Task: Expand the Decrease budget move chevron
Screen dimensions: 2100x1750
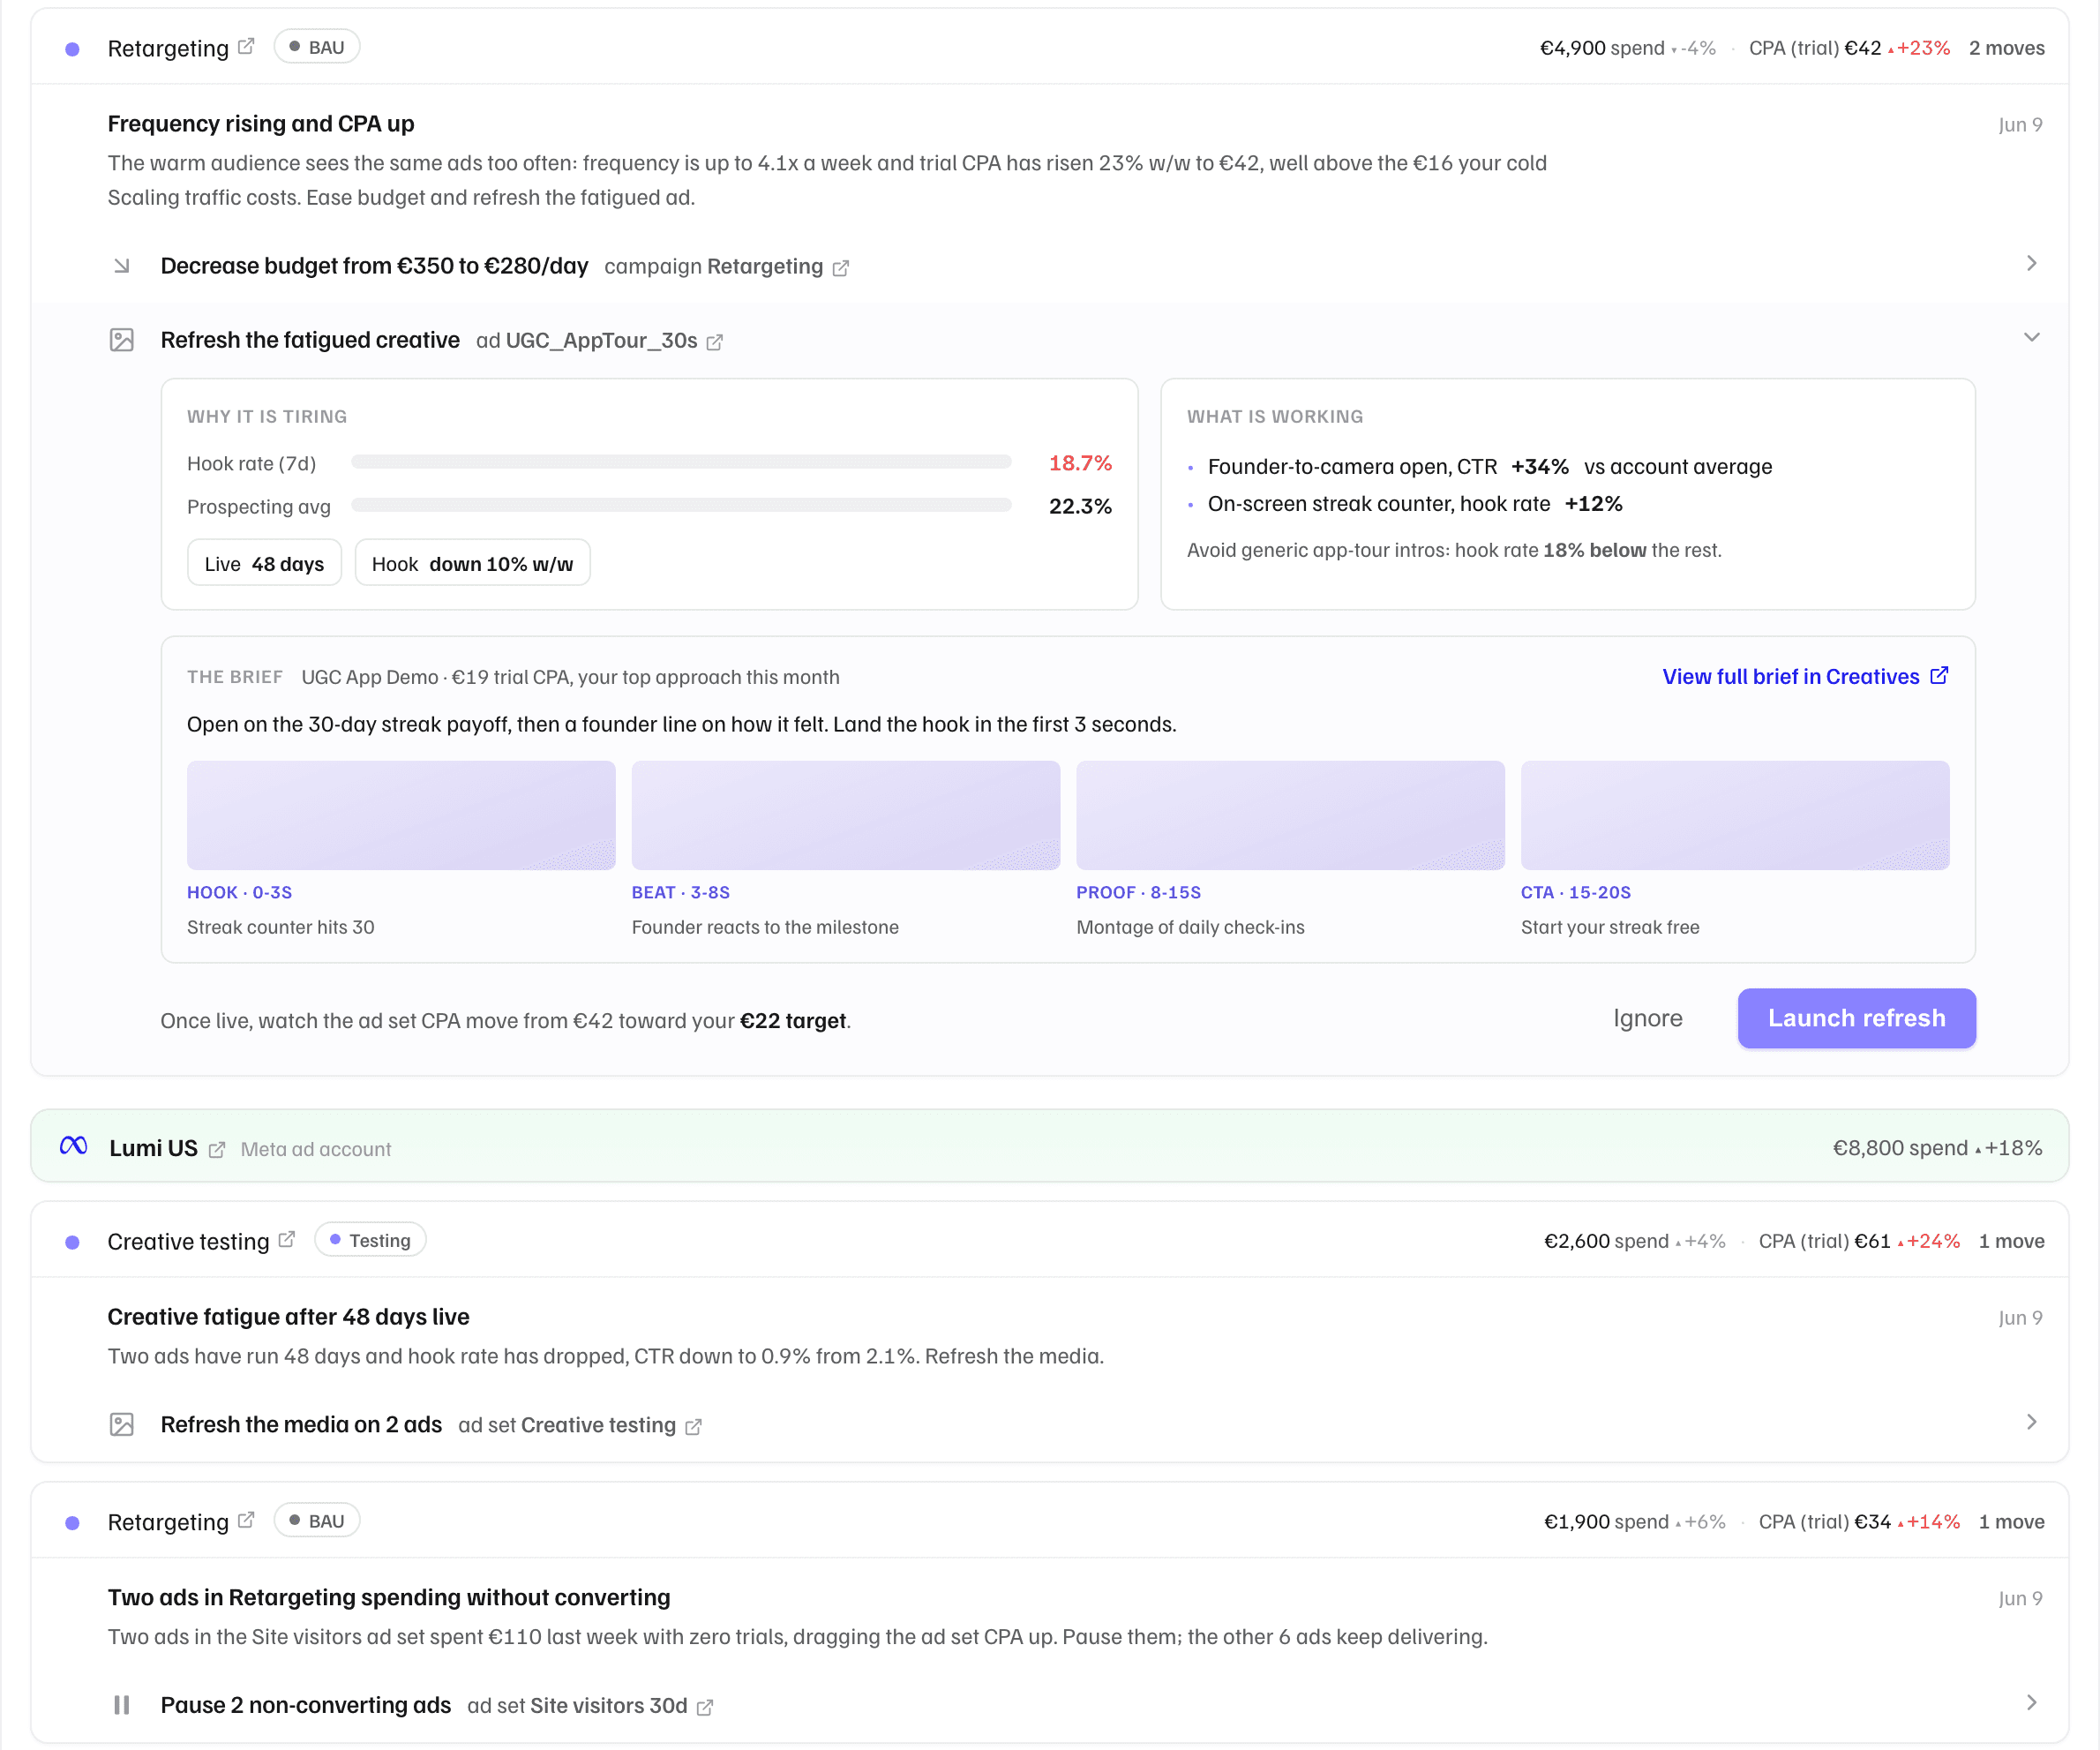Action: click(2031, 263)
